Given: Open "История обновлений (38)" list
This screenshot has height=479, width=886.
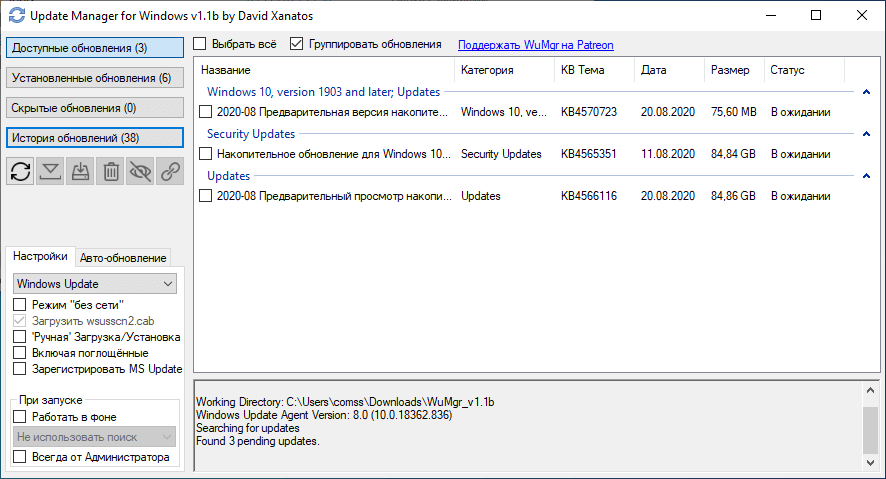Looking at the screenshot, I should coord(95,138).
